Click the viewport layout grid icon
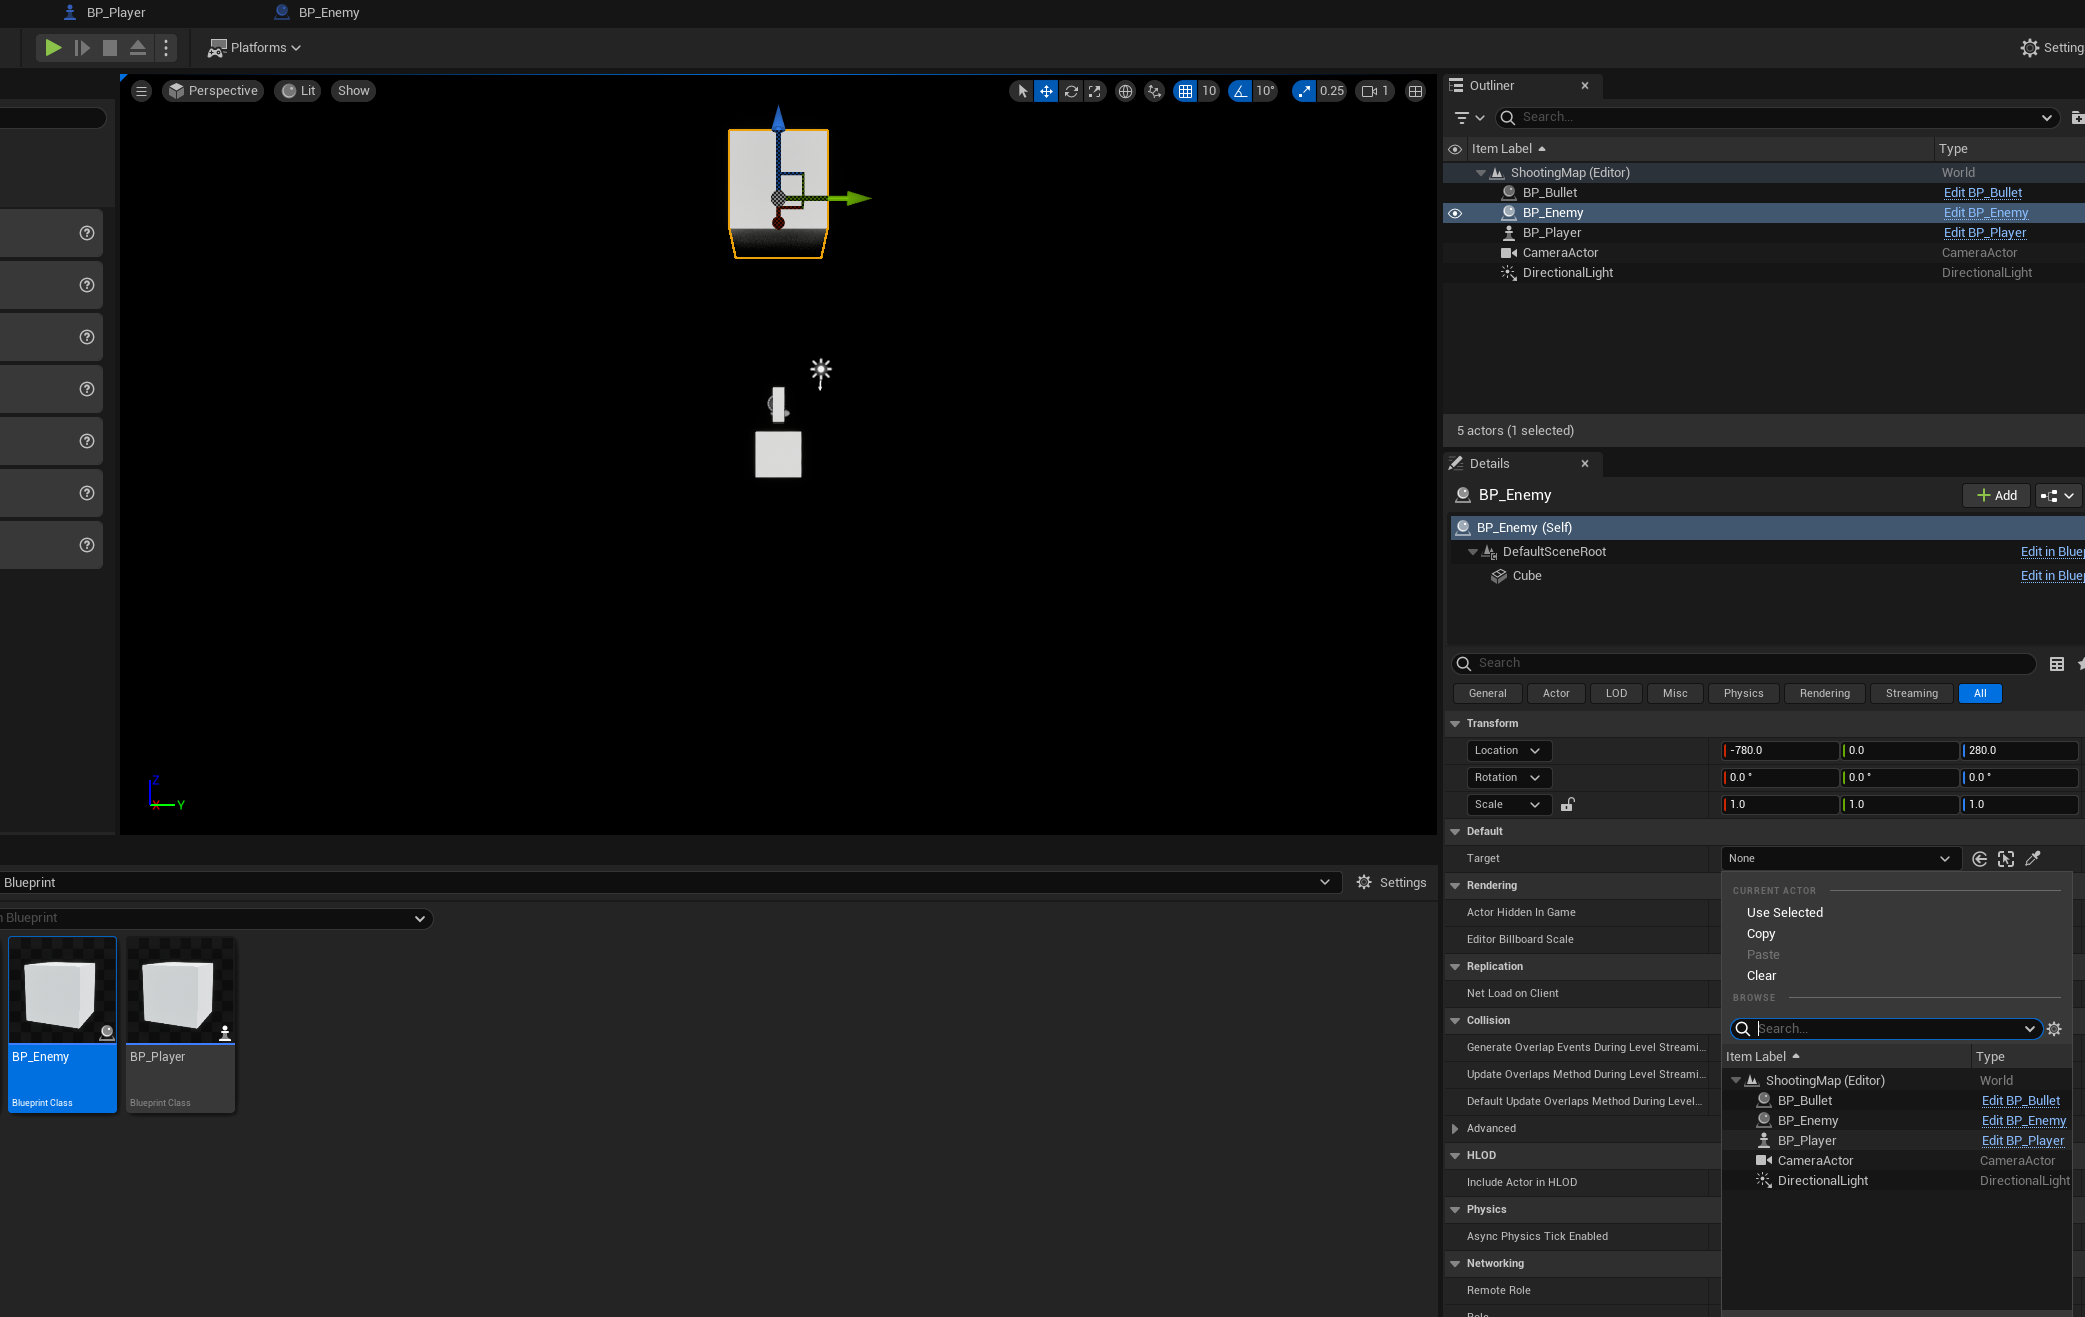The width and height of the screenshot is (2085, 1317). [1415, 91]
